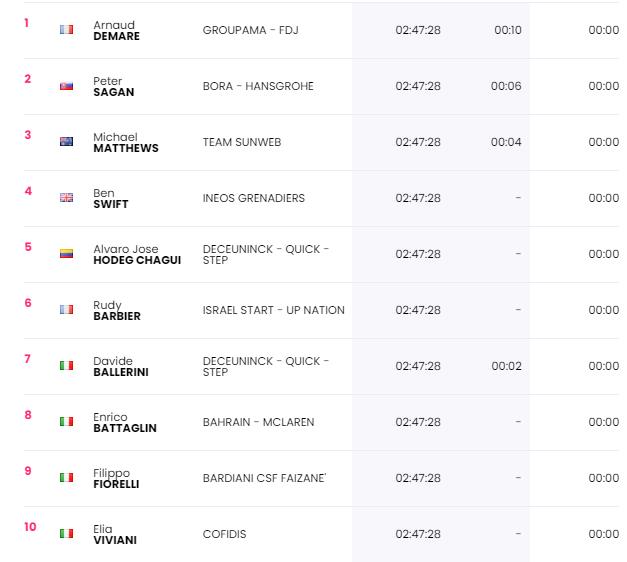Click the Italian flag beside Elia Viviani

[66, 534]
